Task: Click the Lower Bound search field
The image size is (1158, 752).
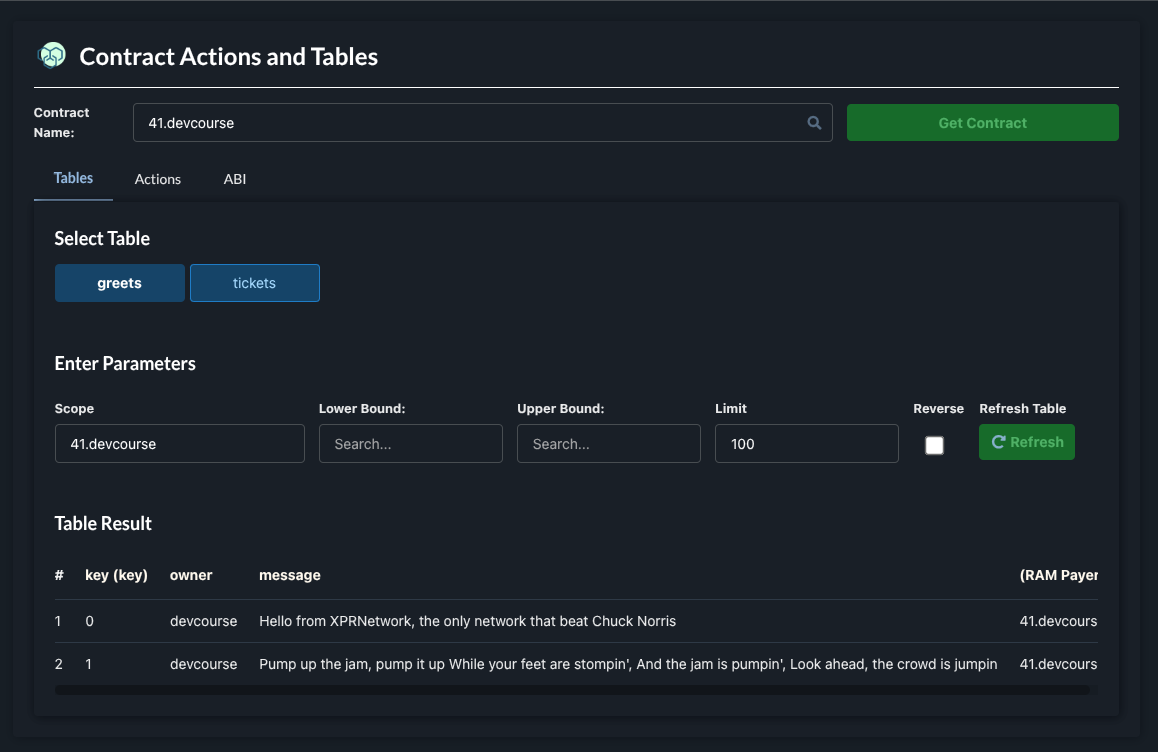Action: pyautogui.click(x=410, y=444)
